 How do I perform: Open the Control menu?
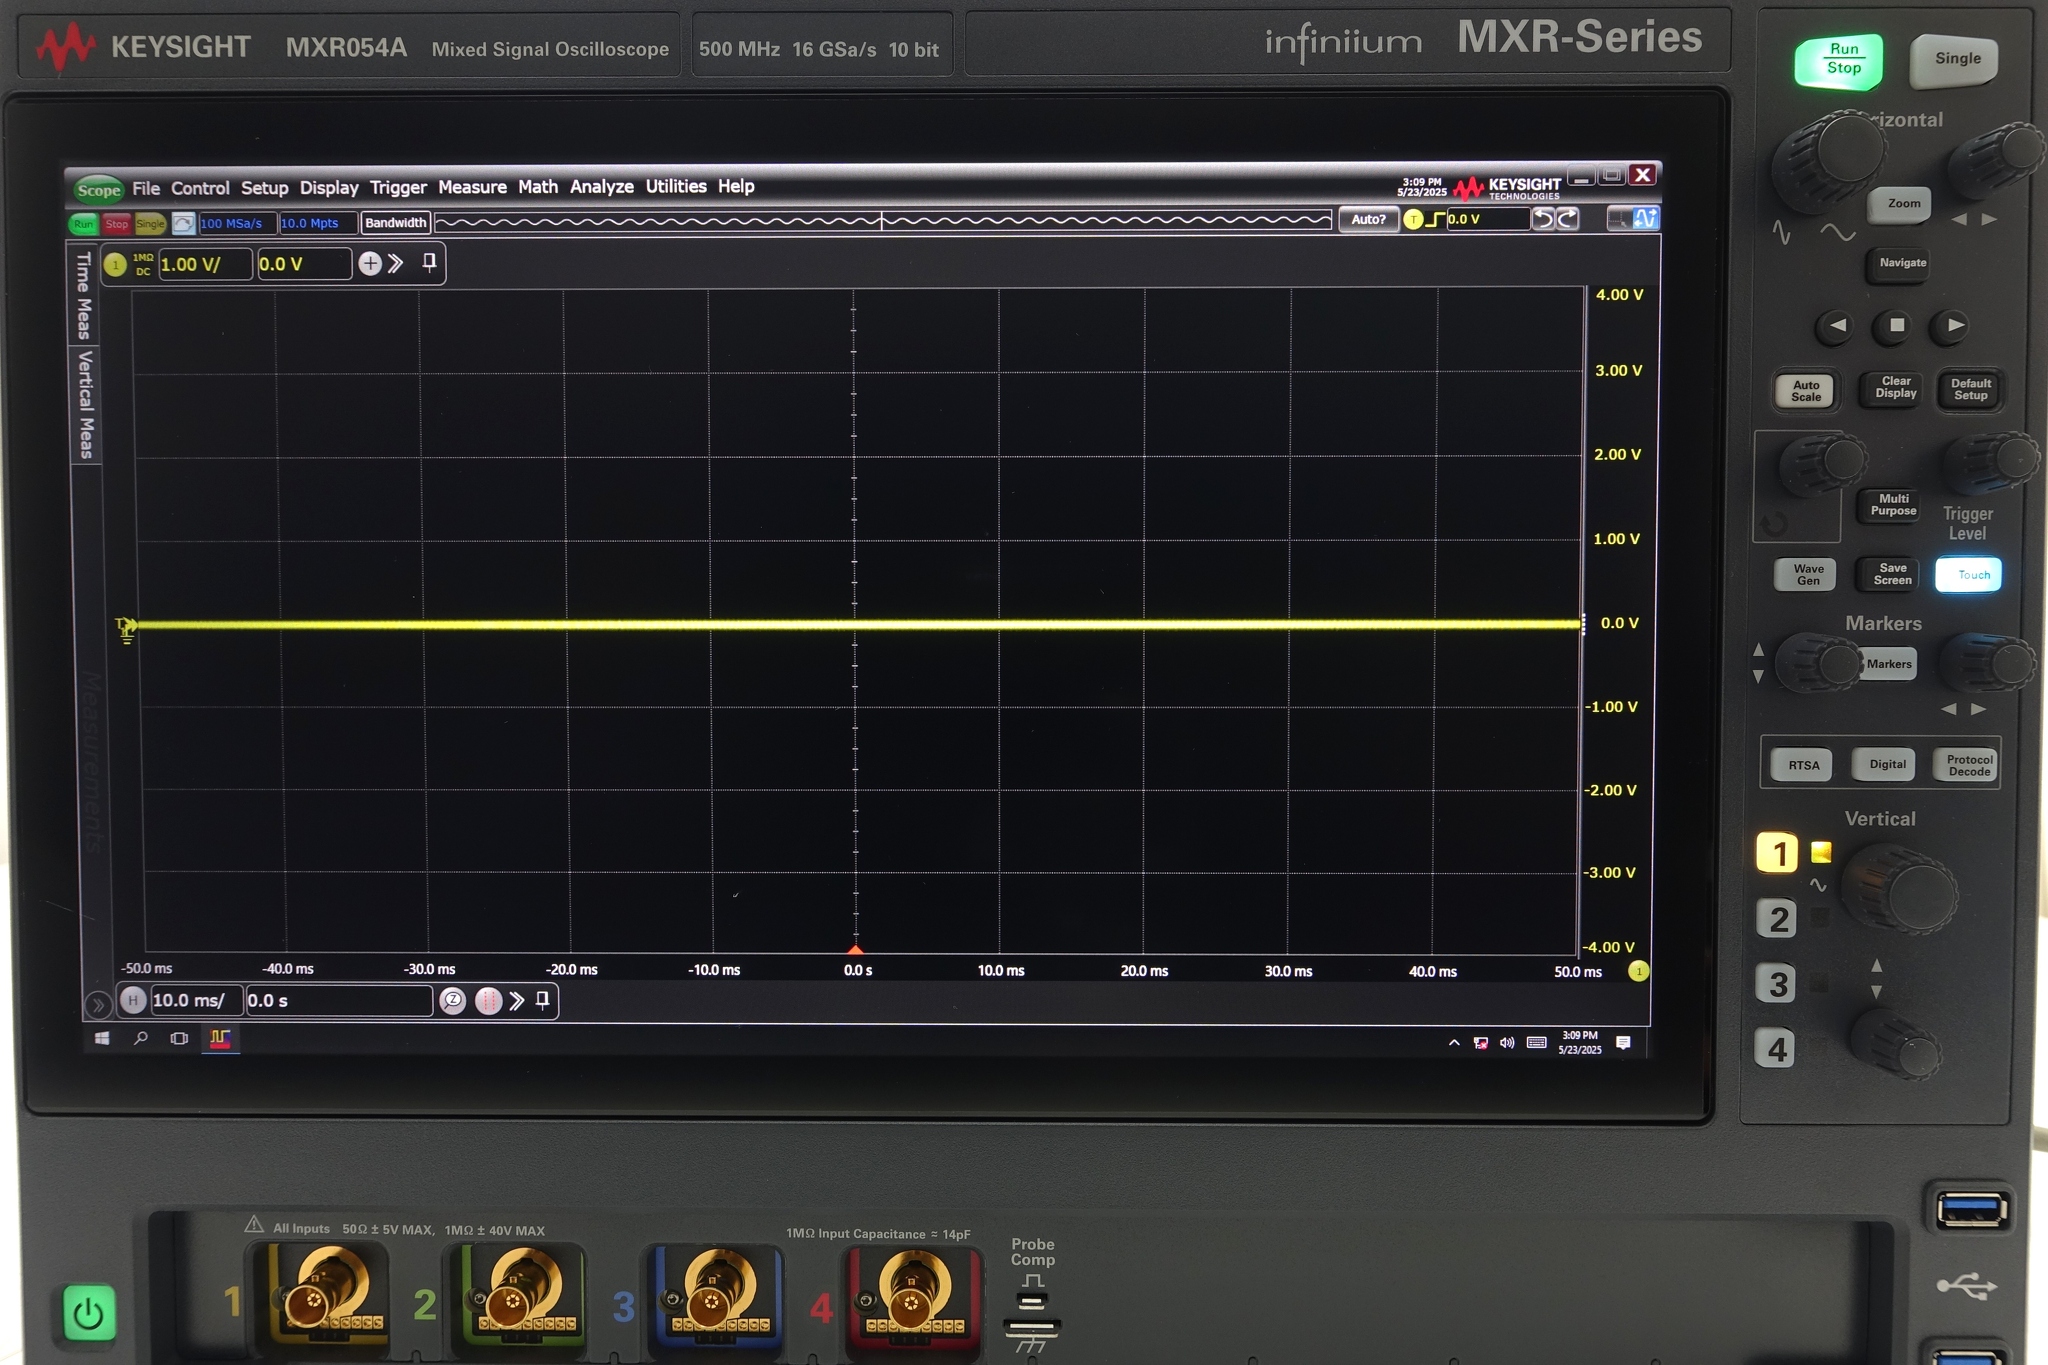(x=200, y=188)
